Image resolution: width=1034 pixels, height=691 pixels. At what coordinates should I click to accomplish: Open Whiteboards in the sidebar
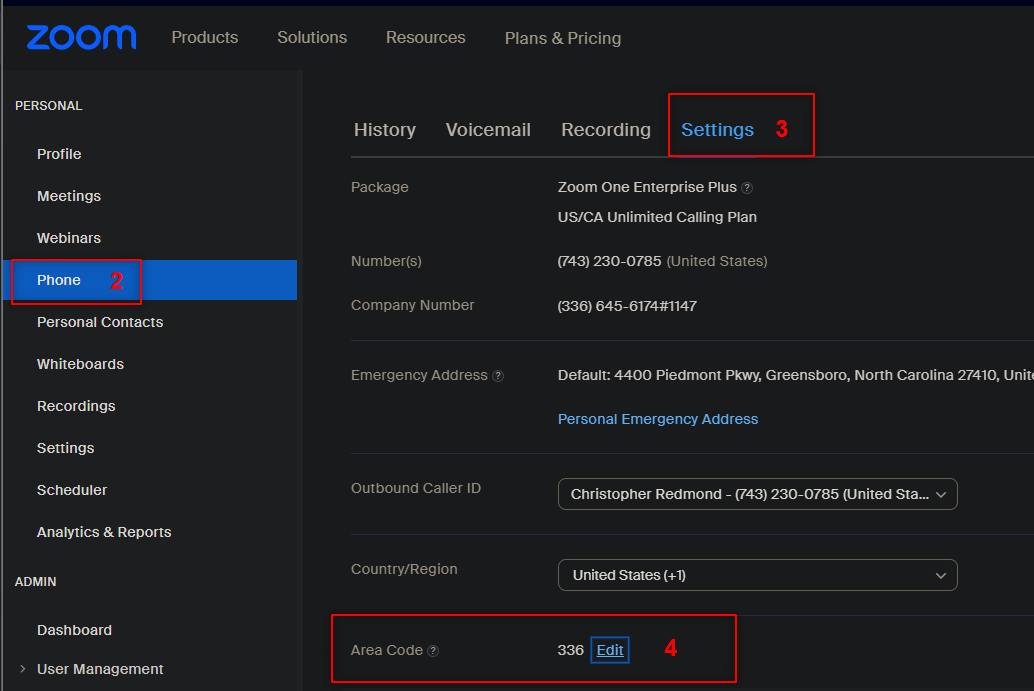point(80,364)
